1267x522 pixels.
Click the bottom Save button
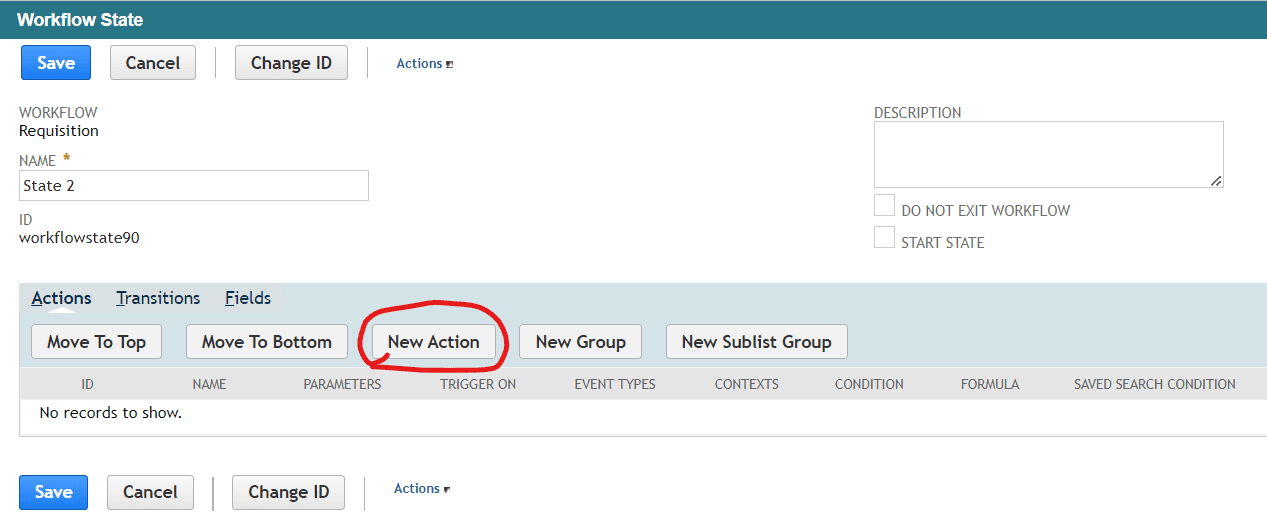(x=54, y=492)
